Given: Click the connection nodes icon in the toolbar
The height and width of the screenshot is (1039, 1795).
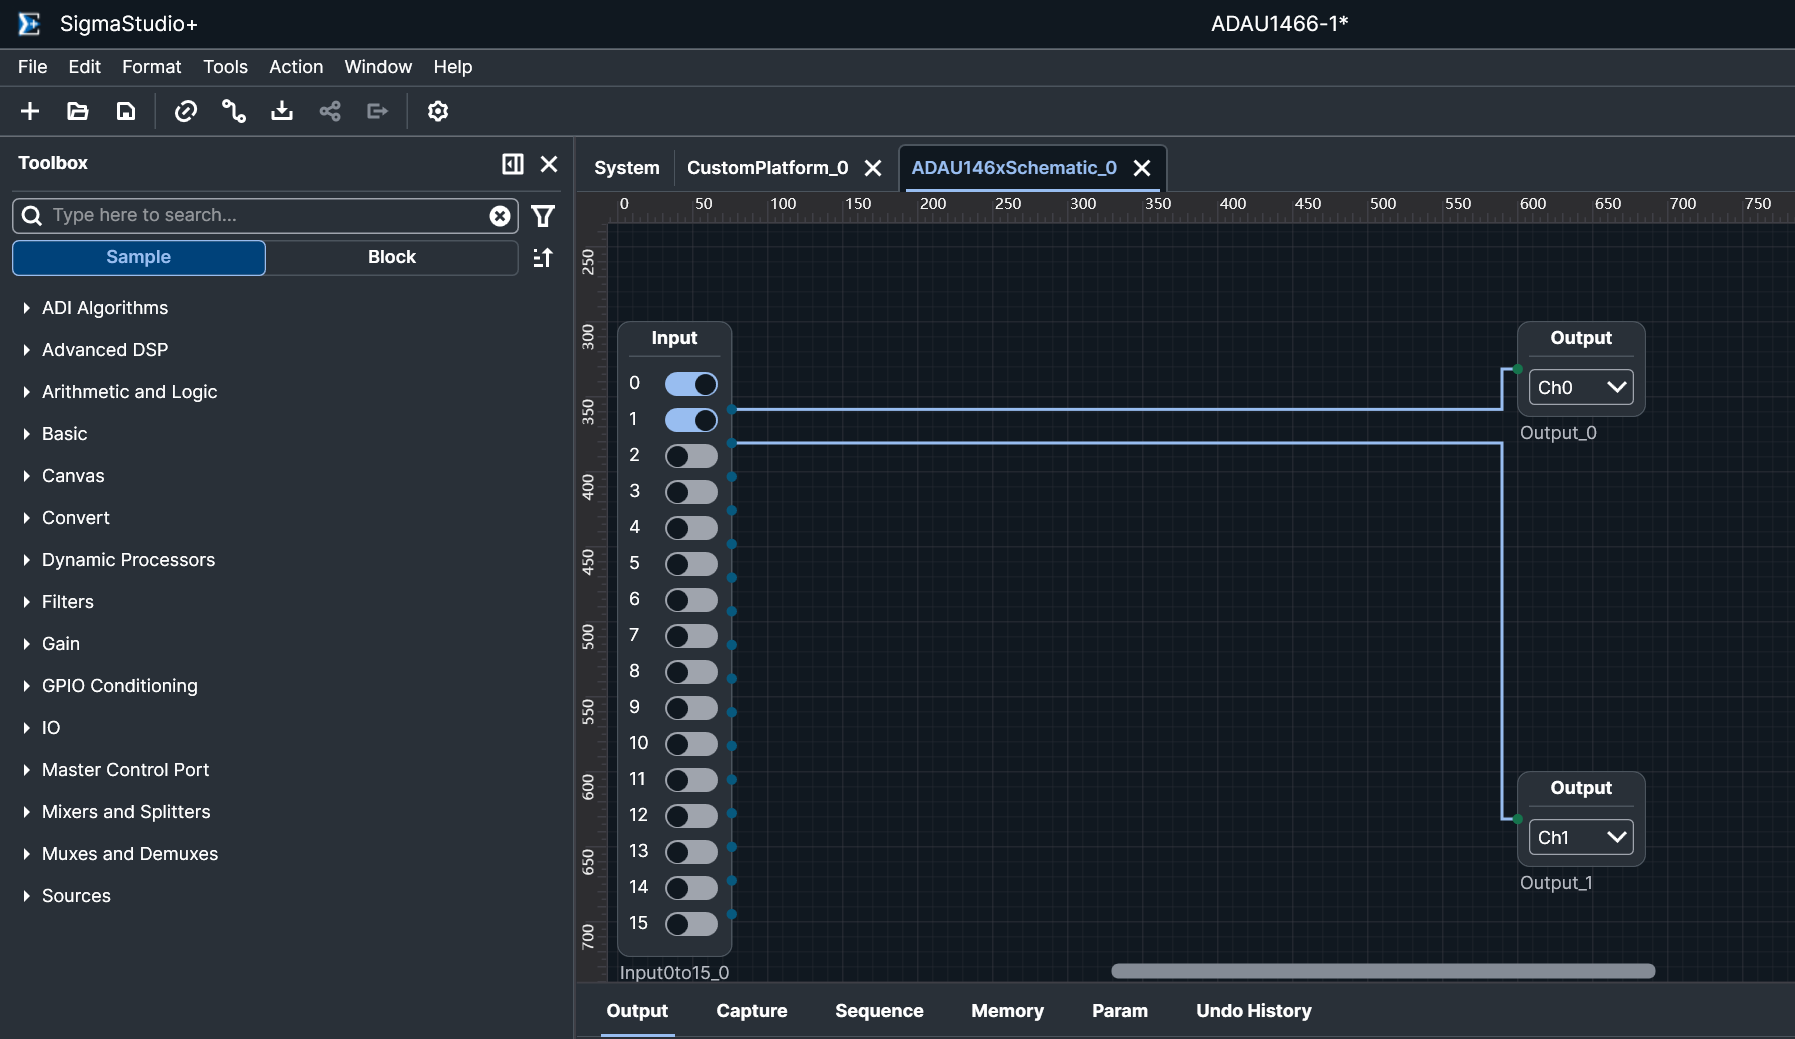Looking at the screenshot, I should (234, 111).
